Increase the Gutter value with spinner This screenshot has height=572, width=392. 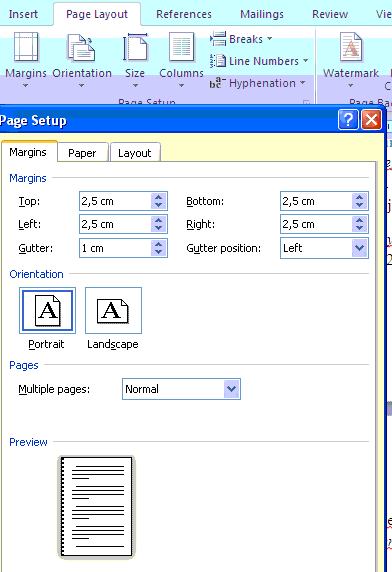[x=159, y=244]
